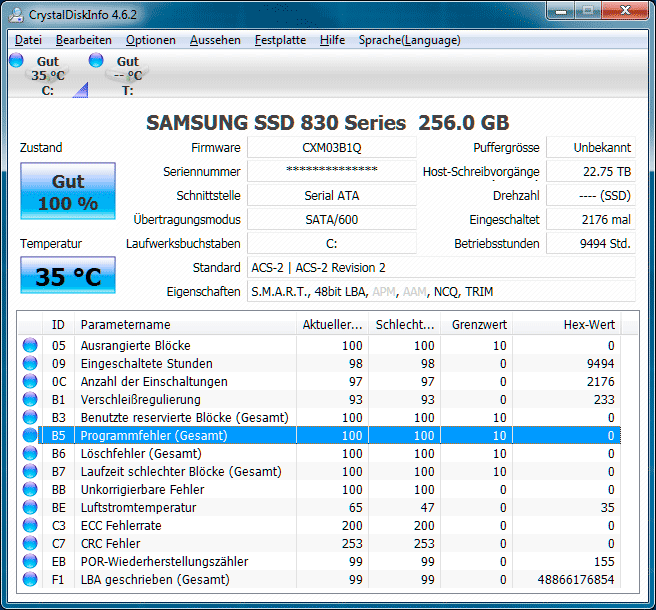Click the 35 °C temperature button

pyautogui.click(x=68, y=275)
